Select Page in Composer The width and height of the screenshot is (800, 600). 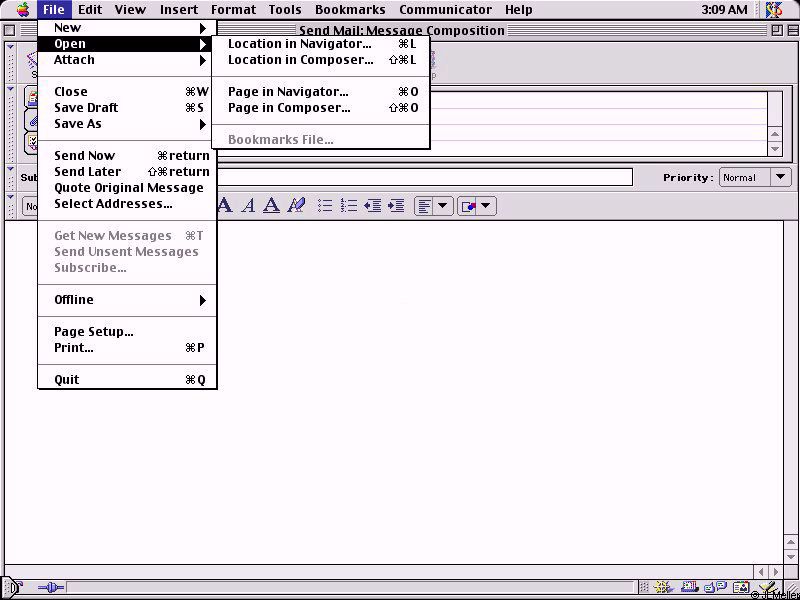pyautogui.click(x=321, y=108)
